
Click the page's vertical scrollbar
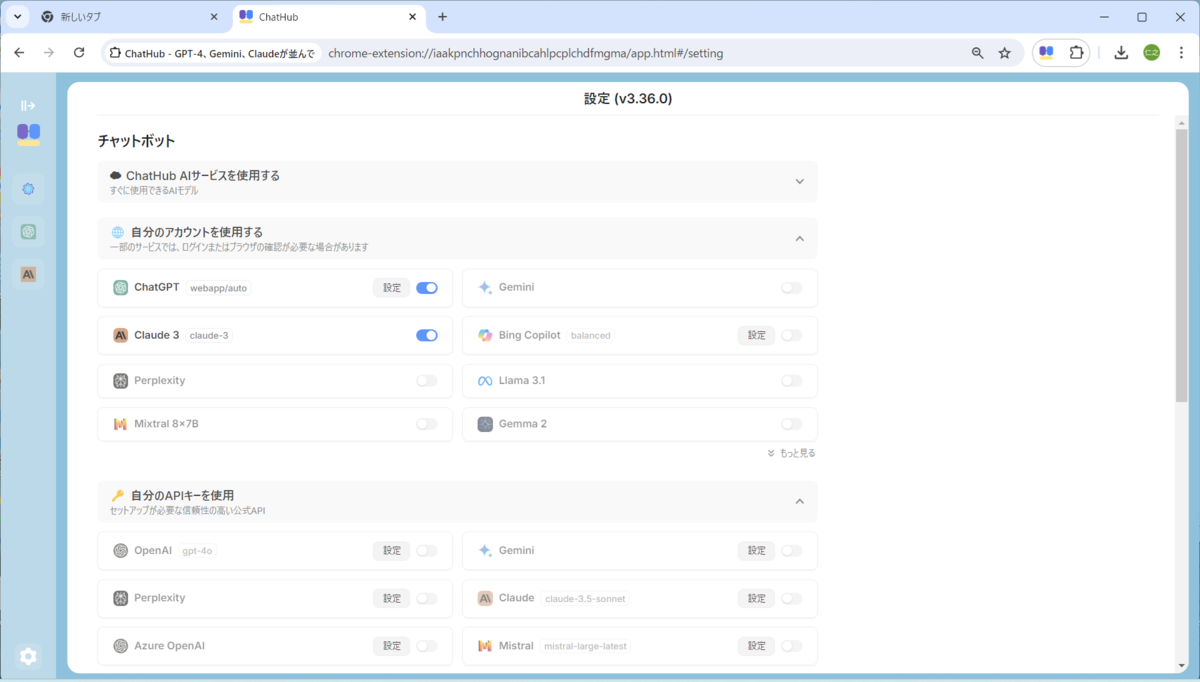click(1180, 265)
